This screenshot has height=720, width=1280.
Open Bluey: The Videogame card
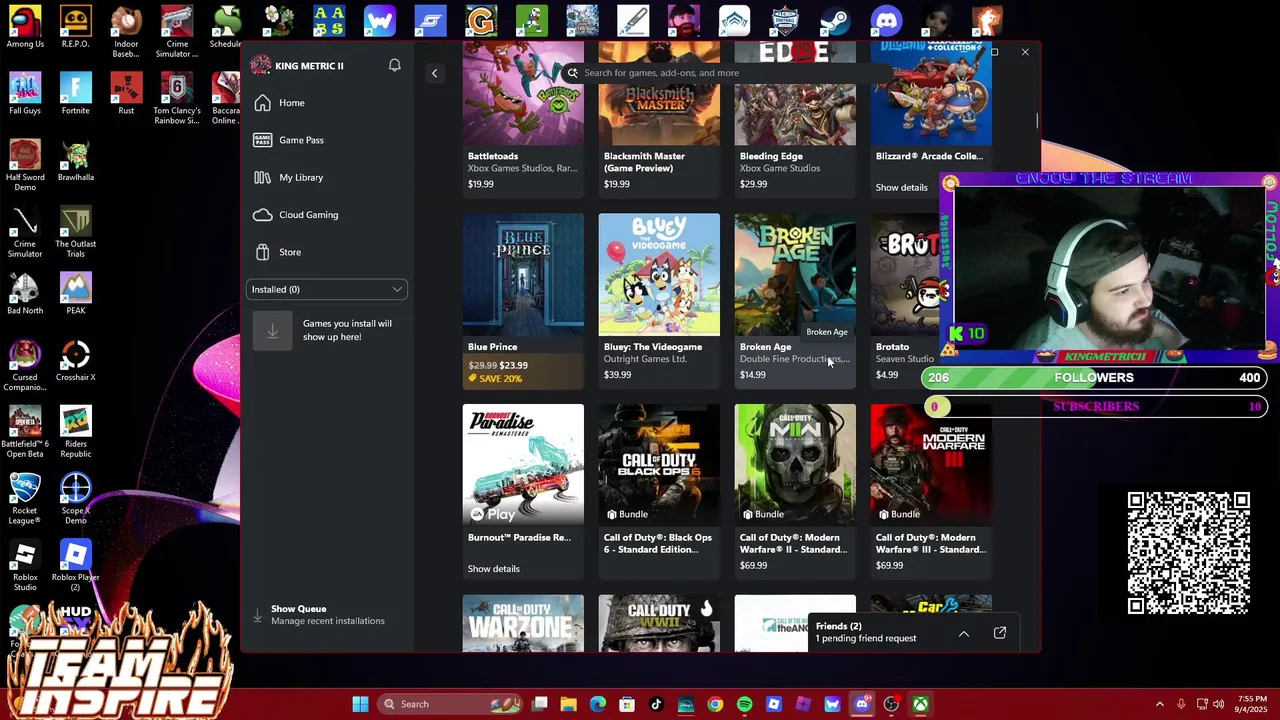click(659, 300)
